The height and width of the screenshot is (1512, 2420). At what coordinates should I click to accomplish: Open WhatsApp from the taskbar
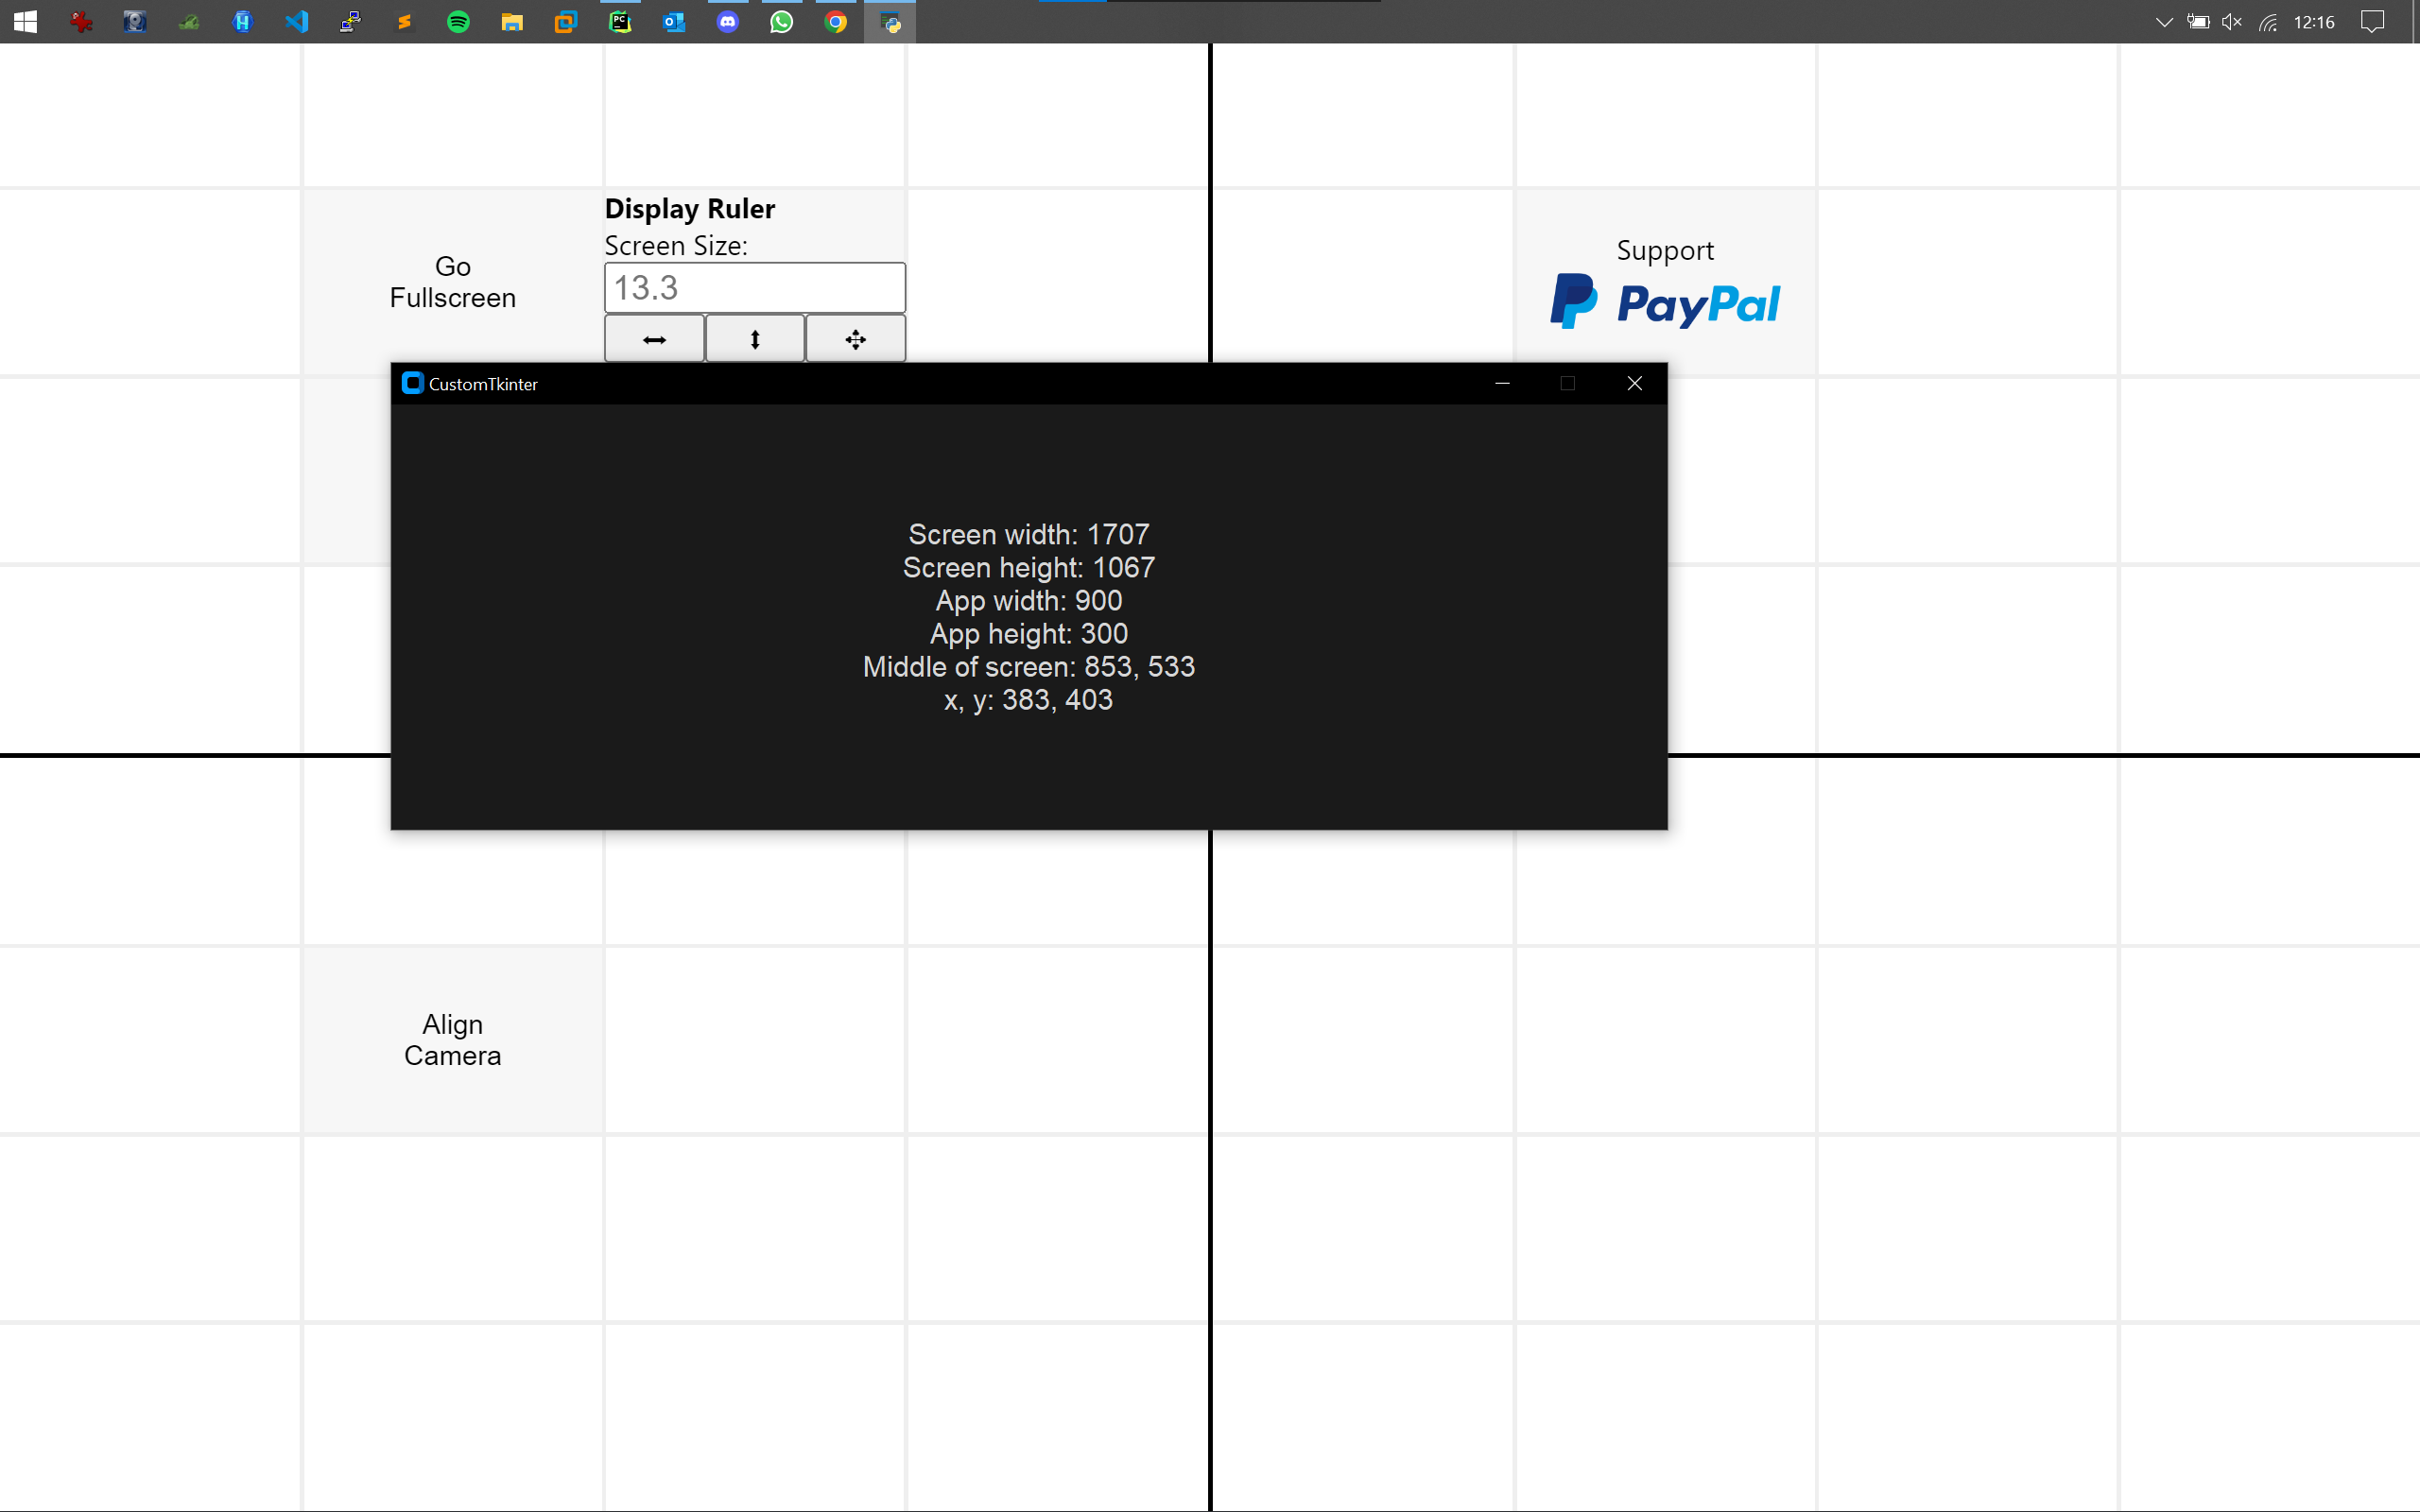click(782, 21)
